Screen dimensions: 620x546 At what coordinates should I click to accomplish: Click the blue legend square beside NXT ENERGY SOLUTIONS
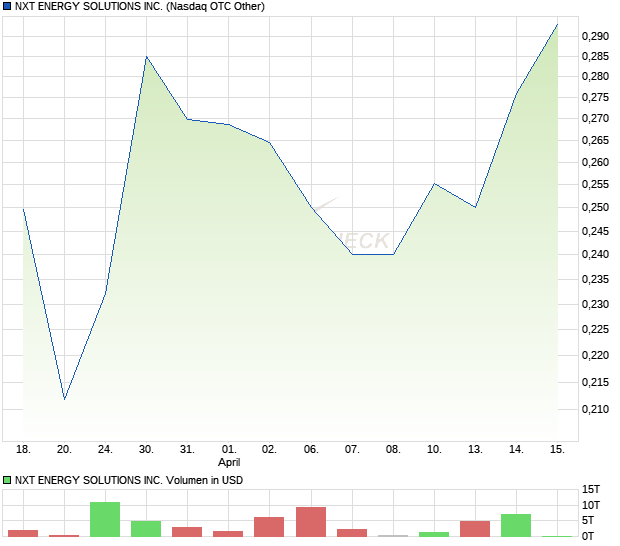(7, 7)
